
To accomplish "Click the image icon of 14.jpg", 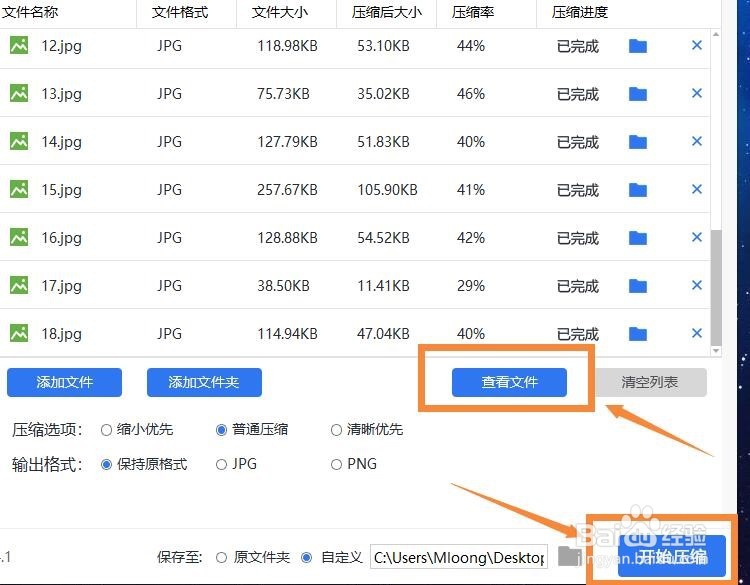I will click(19, 141).
